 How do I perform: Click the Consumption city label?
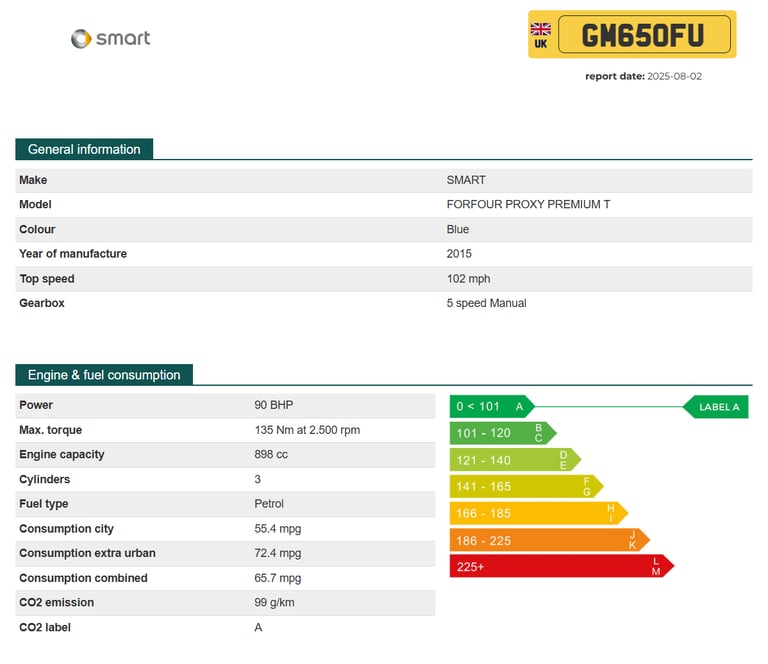click(x=66, y=529)
